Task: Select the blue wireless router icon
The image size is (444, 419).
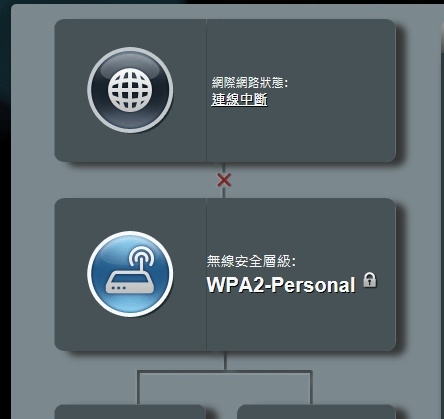Action: coord(130,274)
